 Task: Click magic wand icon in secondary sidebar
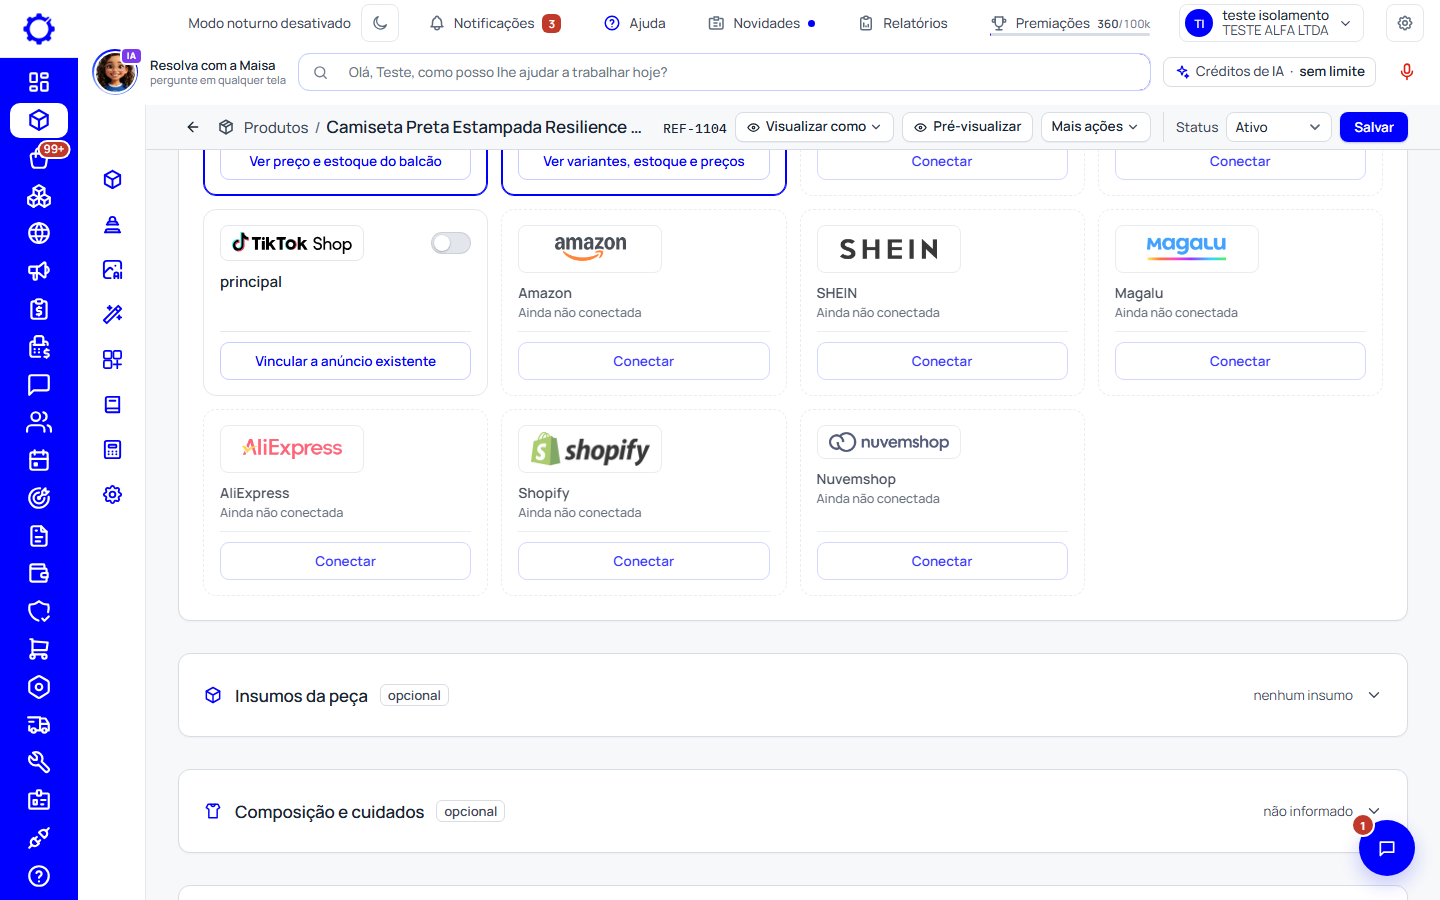(x=113, y=314)
